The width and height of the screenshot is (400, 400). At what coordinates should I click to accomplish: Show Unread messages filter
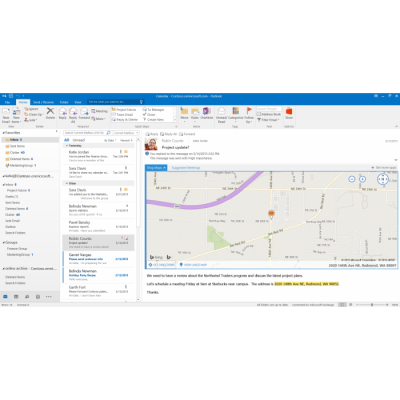(x=79, y=140)
